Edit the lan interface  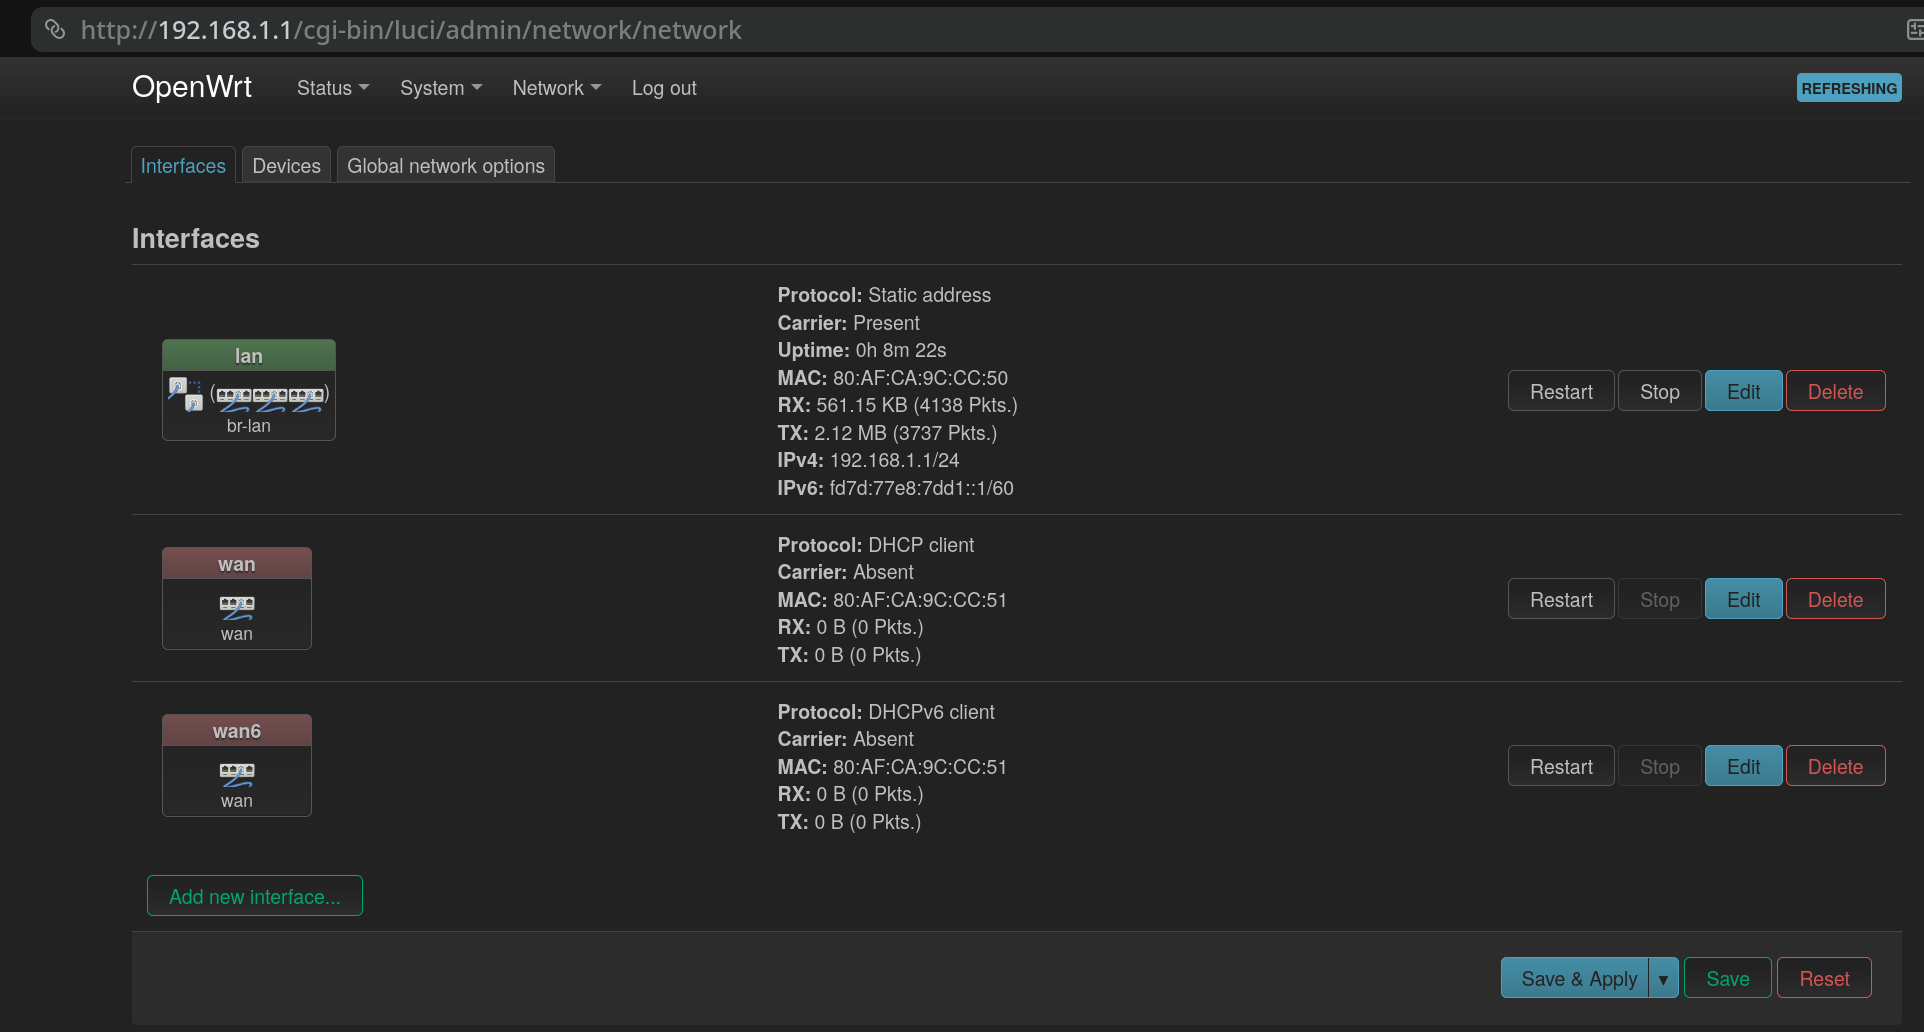click(1743, 391)
